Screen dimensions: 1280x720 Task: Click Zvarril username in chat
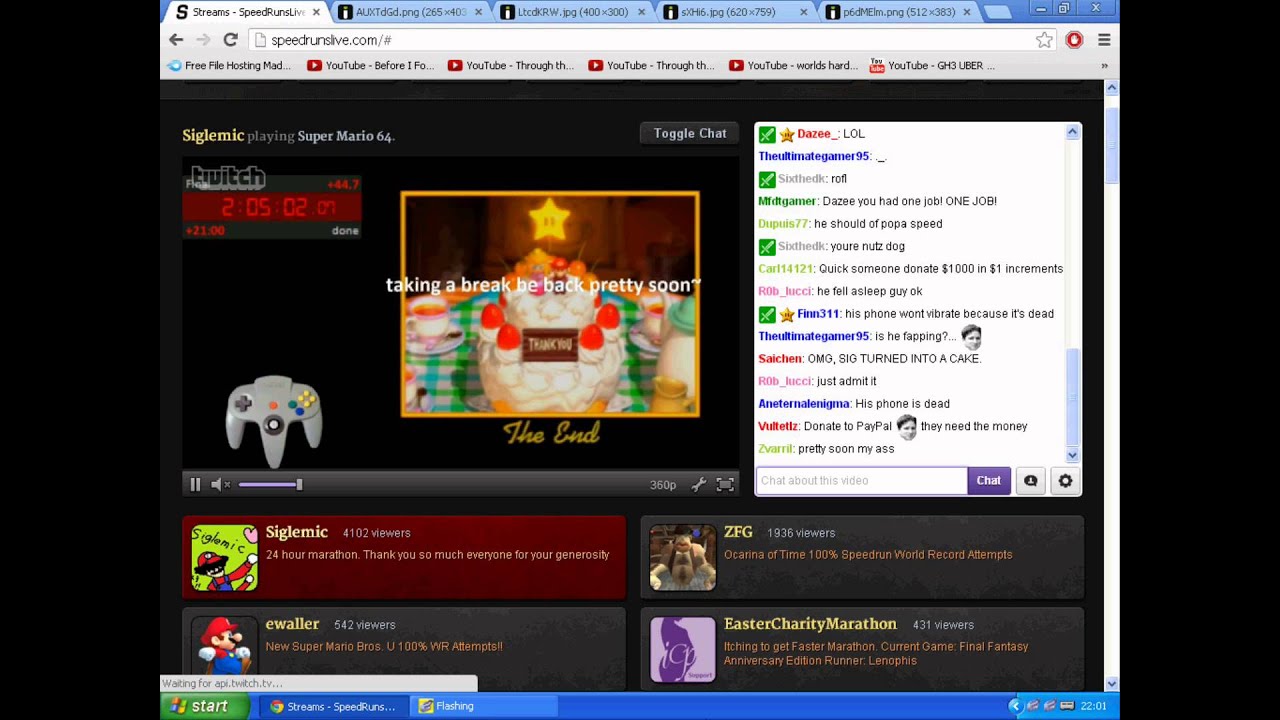776,449
